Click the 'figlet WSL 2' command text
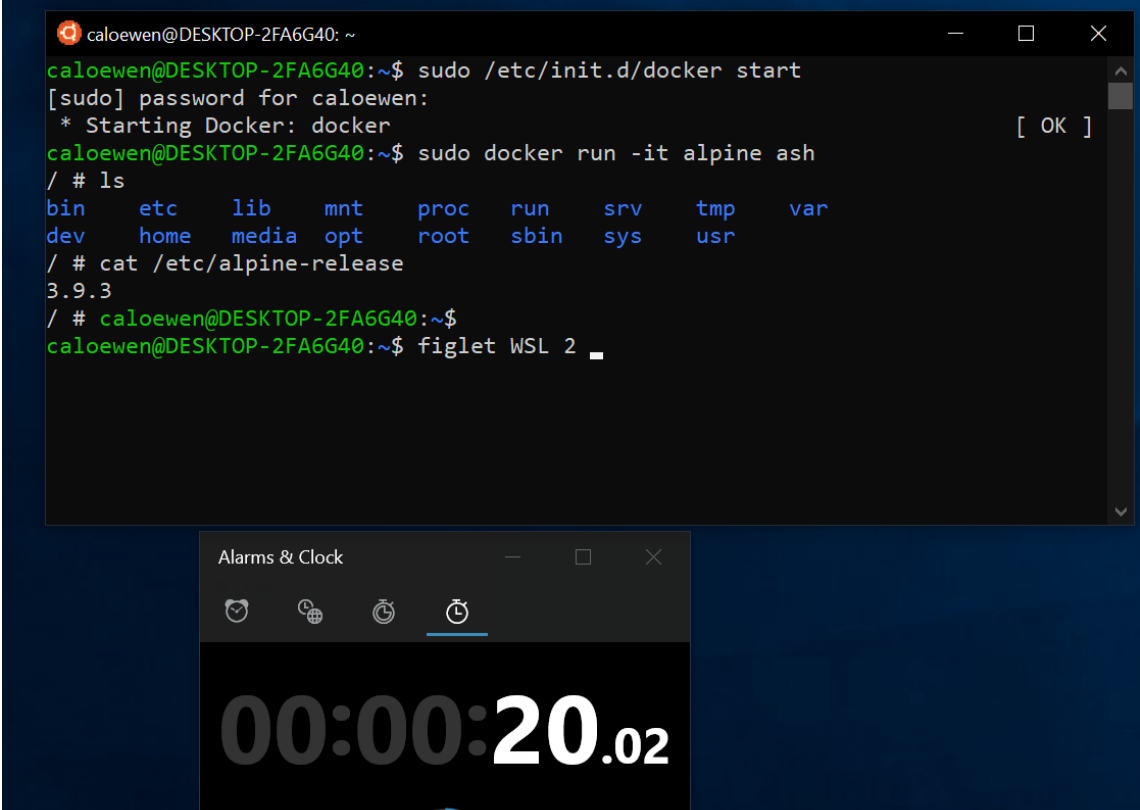The height and width of the screenshot is (810, 1140). pos(497,346)
